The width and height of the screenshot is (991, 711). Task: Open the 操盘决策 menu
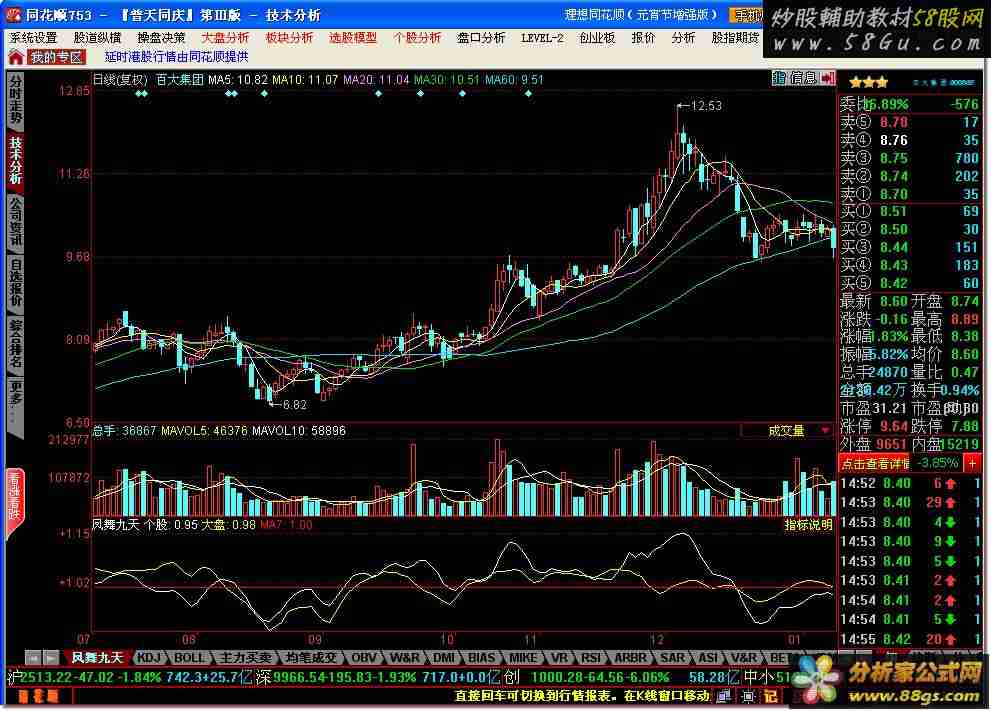click(161, 38)
